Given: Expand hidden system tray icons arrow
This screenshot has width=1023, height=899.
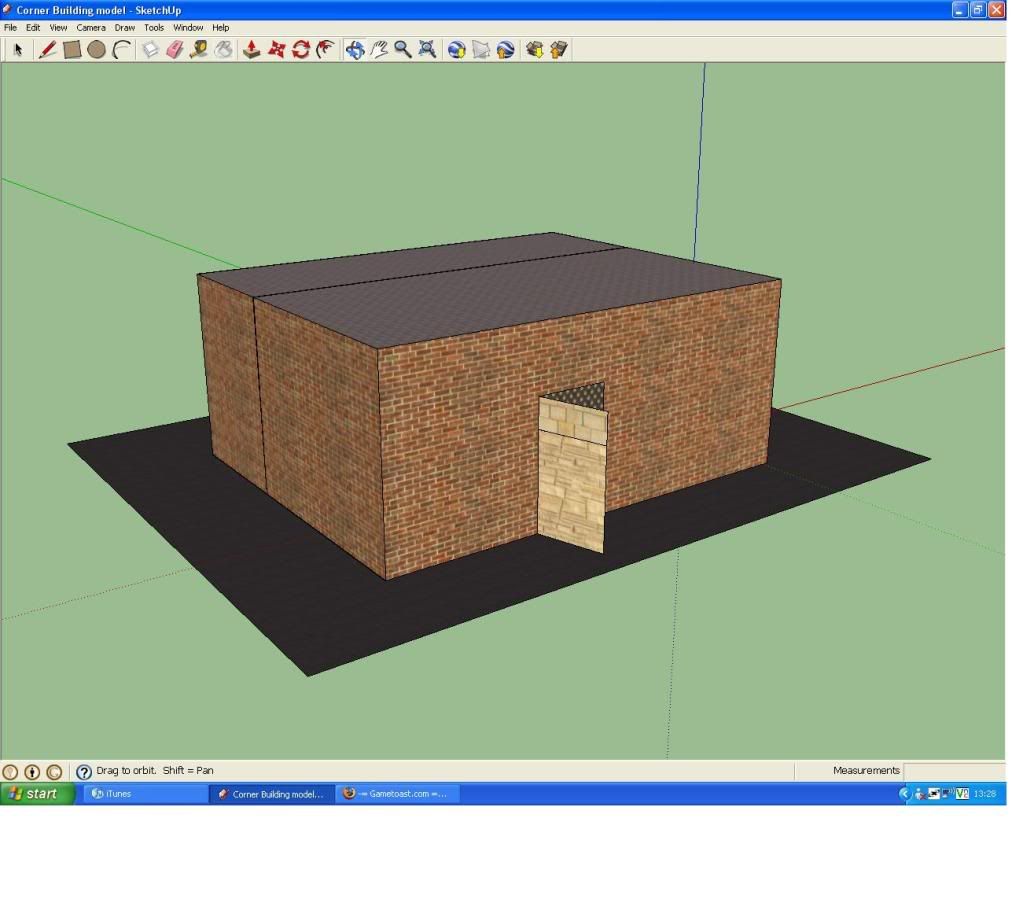Looking at the screenshot, I should [904, 793].
